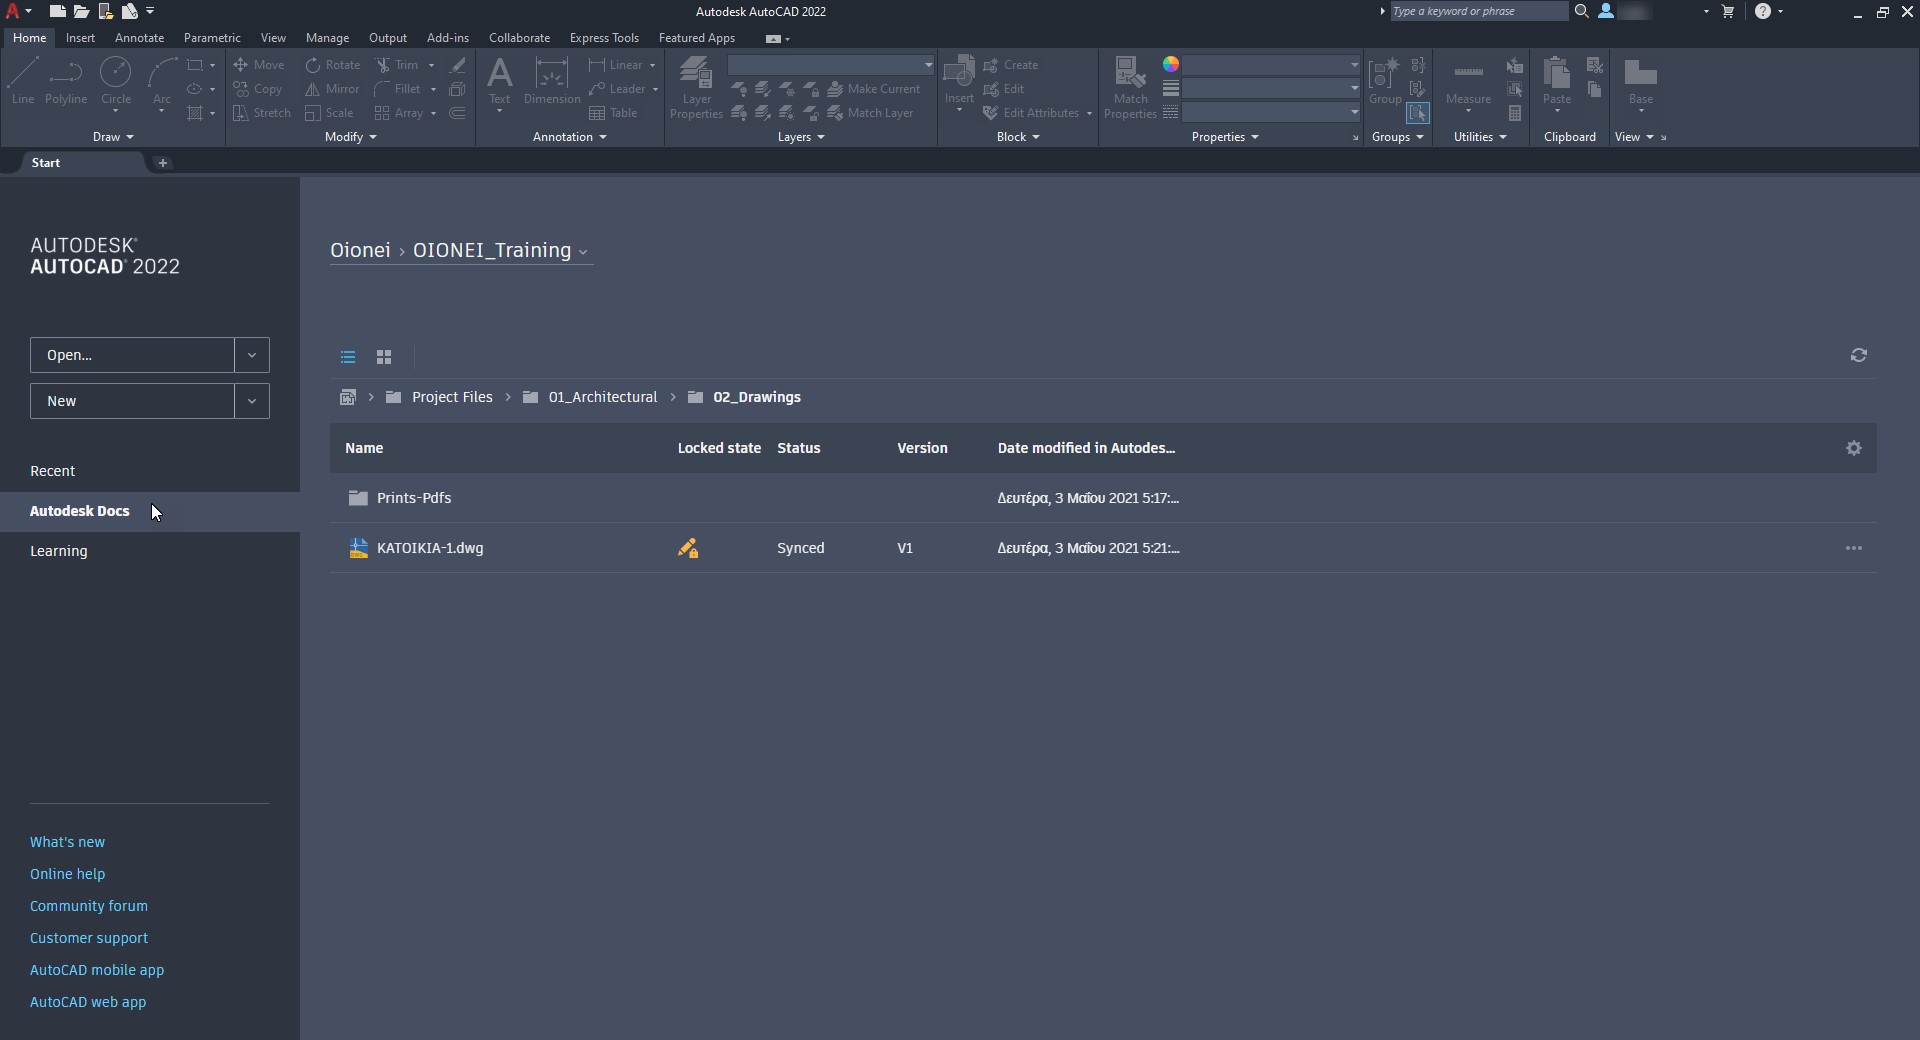
Task: Switch to list view
Action: (348, 357)
